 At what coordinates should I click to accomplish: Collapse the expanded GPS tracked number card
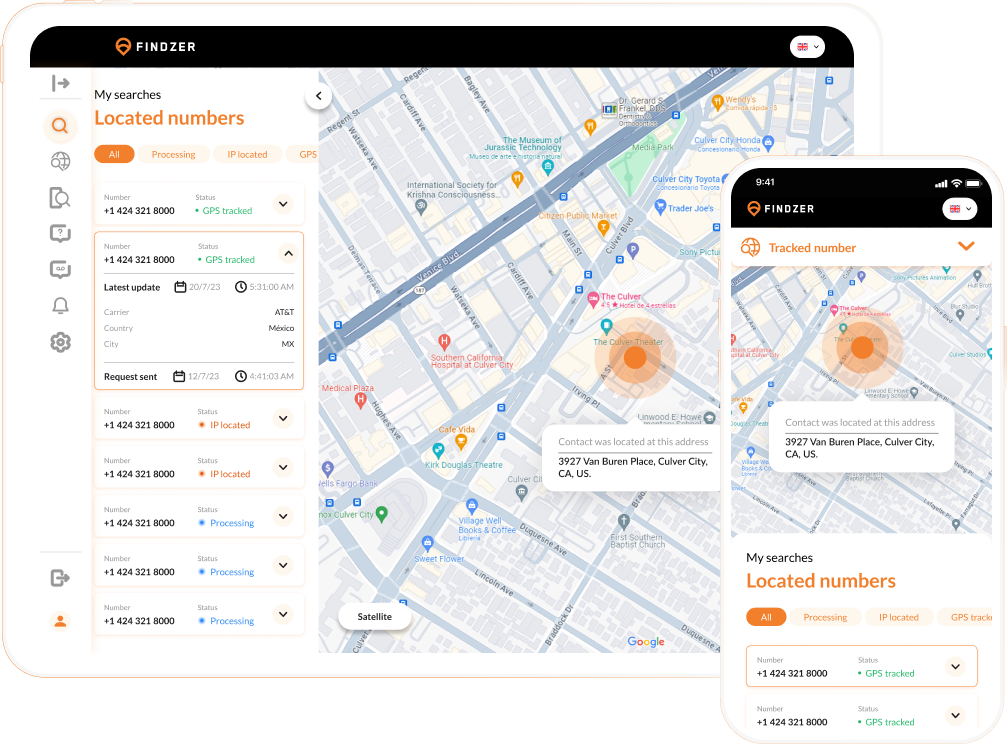[288, 253]
